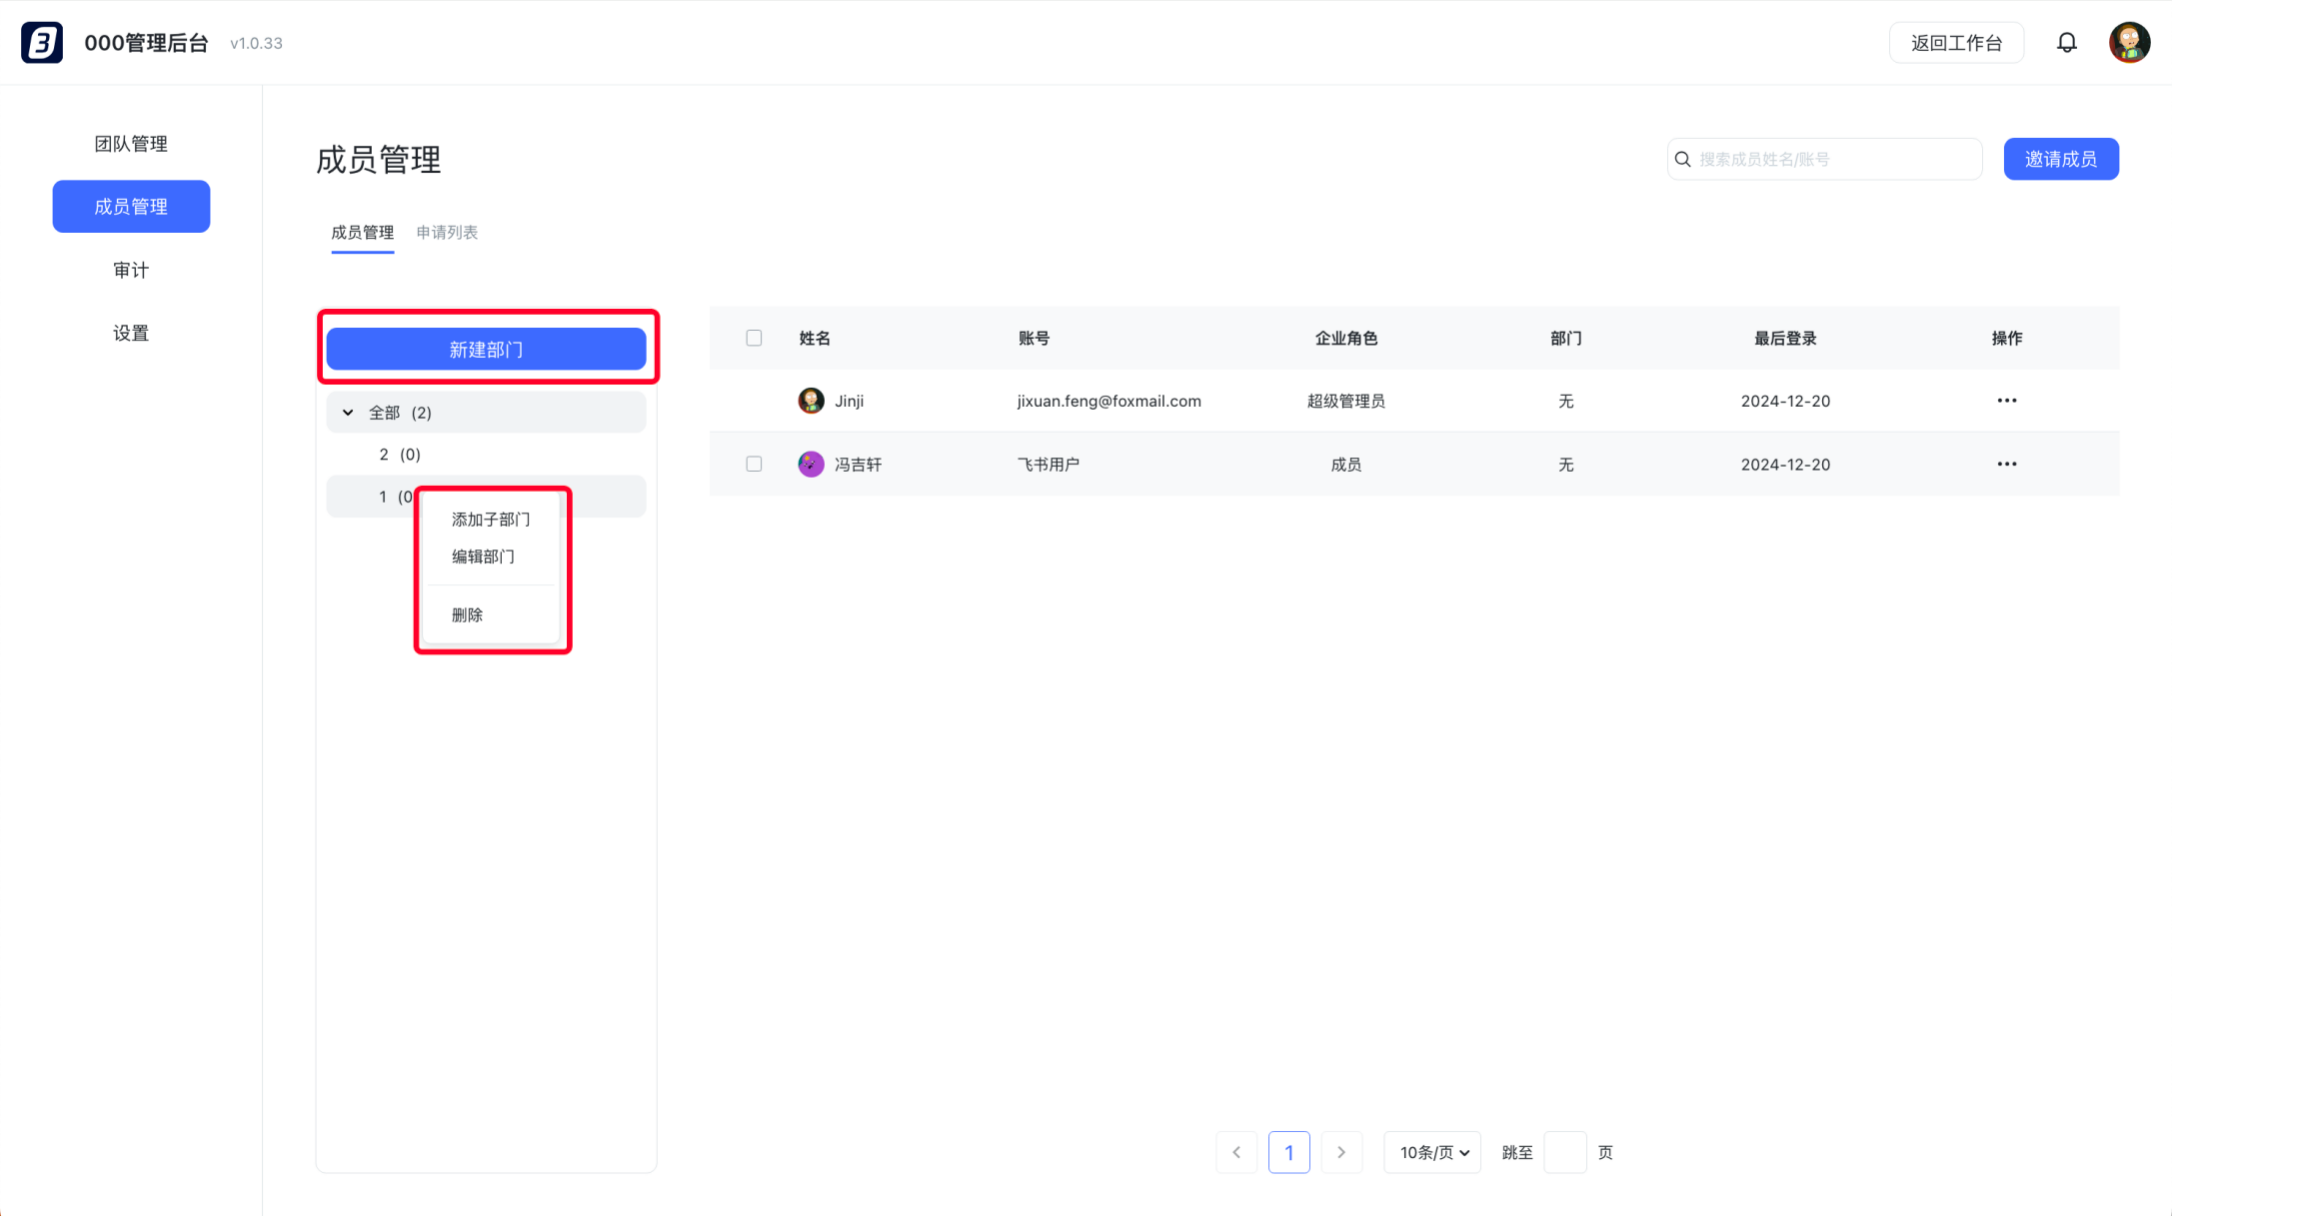Screen dimensions: 2302x1216
Task: Open the user avatar menu
Action: [x=2129, y=42]
